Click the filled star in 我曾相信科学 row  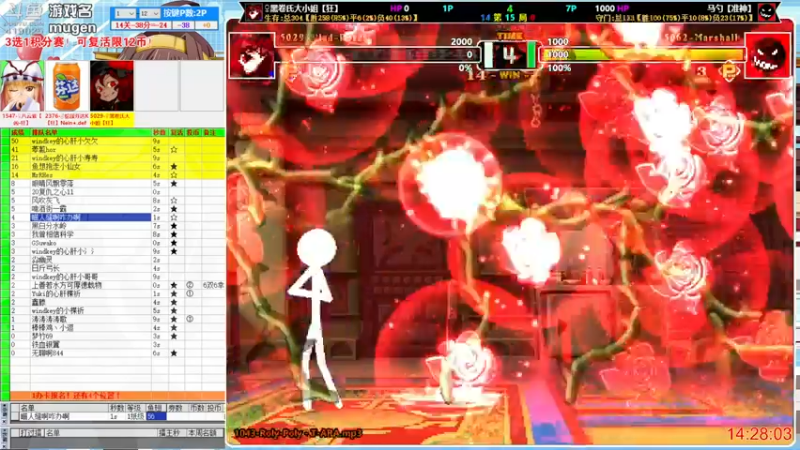(x=174, y=235)
